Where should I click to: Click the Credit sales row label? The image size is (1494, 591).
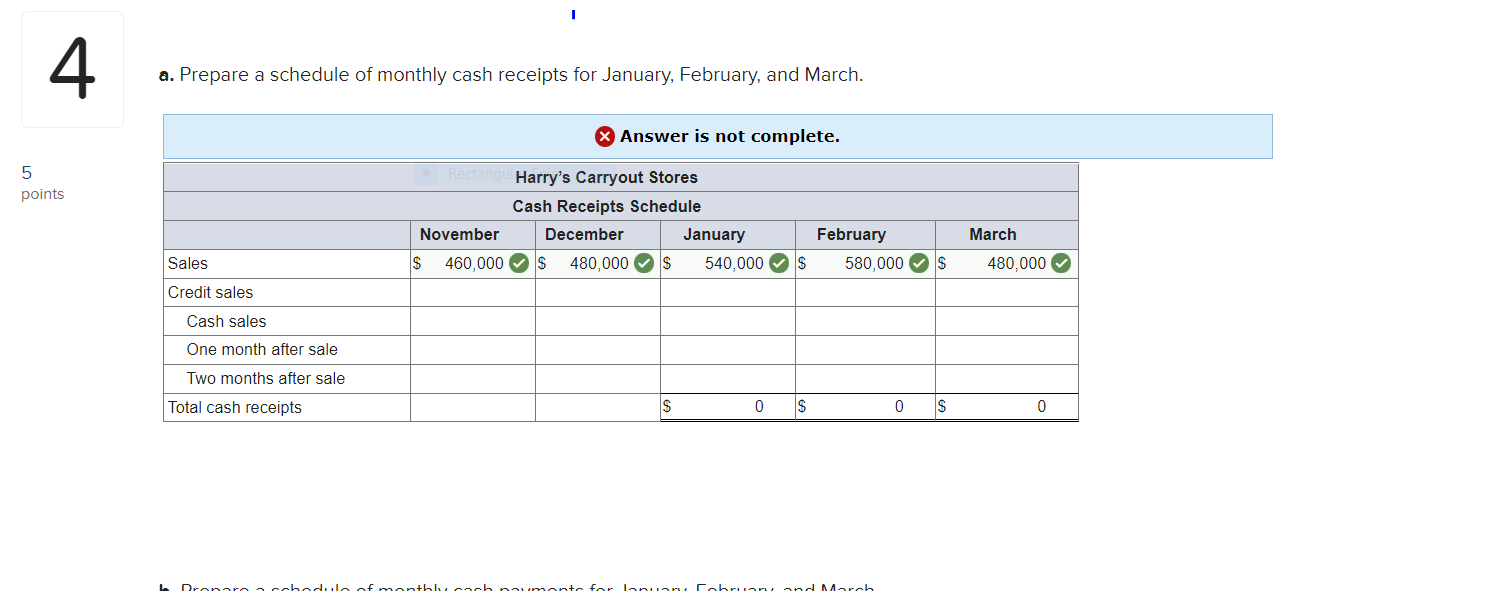tap(210, 293)
